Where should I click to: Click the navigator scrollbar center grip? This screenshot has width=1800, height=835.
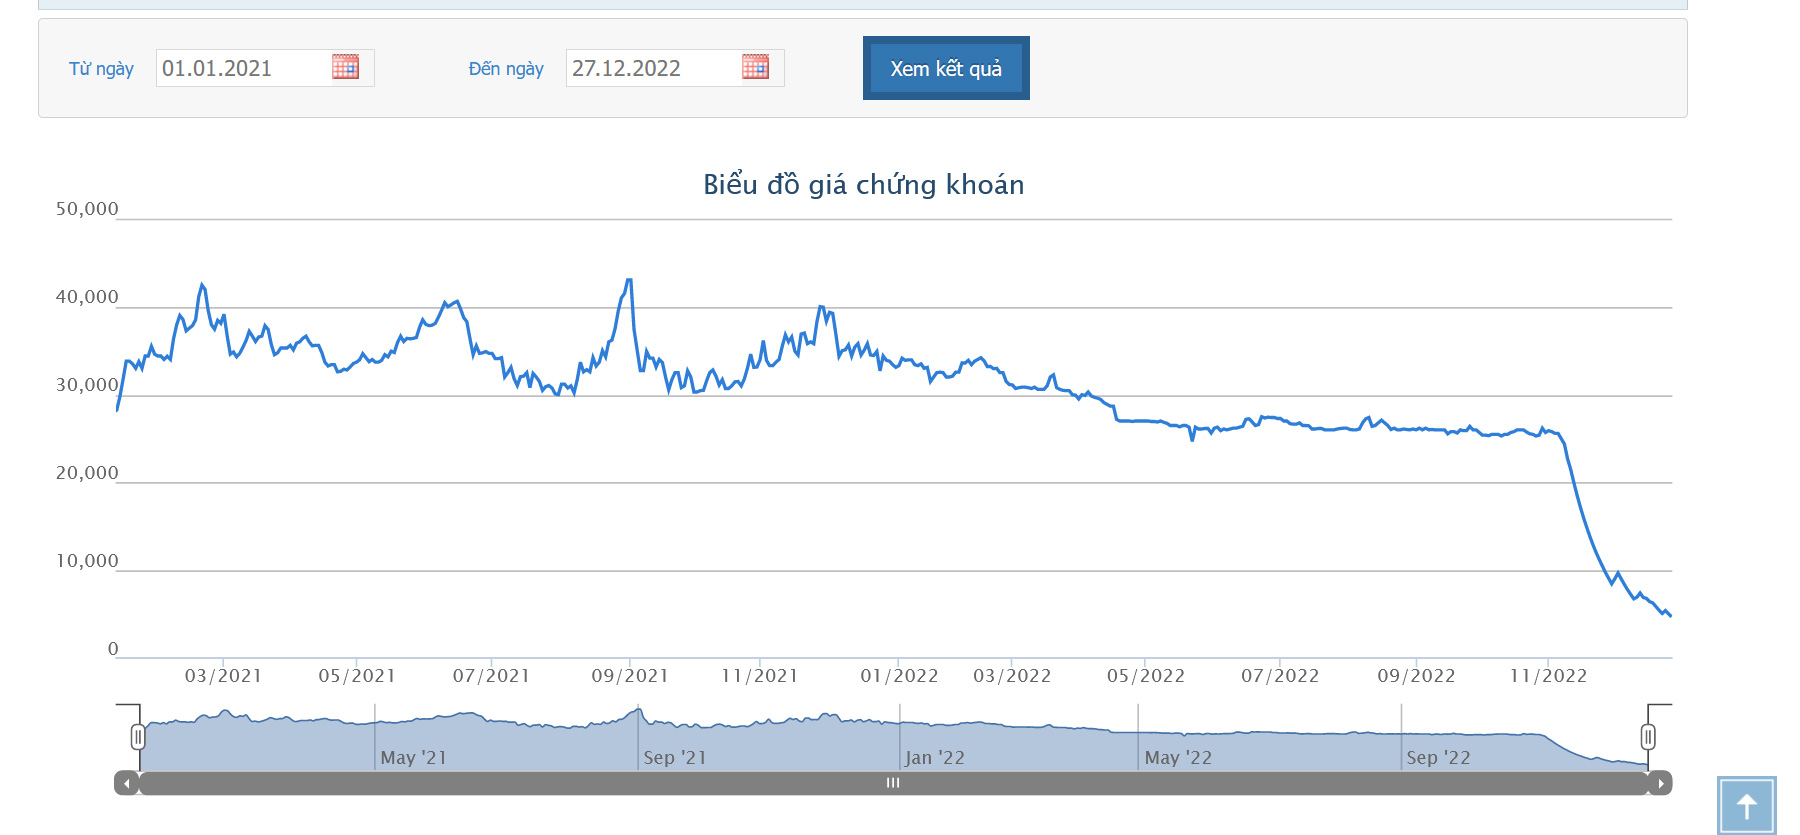tap(893, 783)
